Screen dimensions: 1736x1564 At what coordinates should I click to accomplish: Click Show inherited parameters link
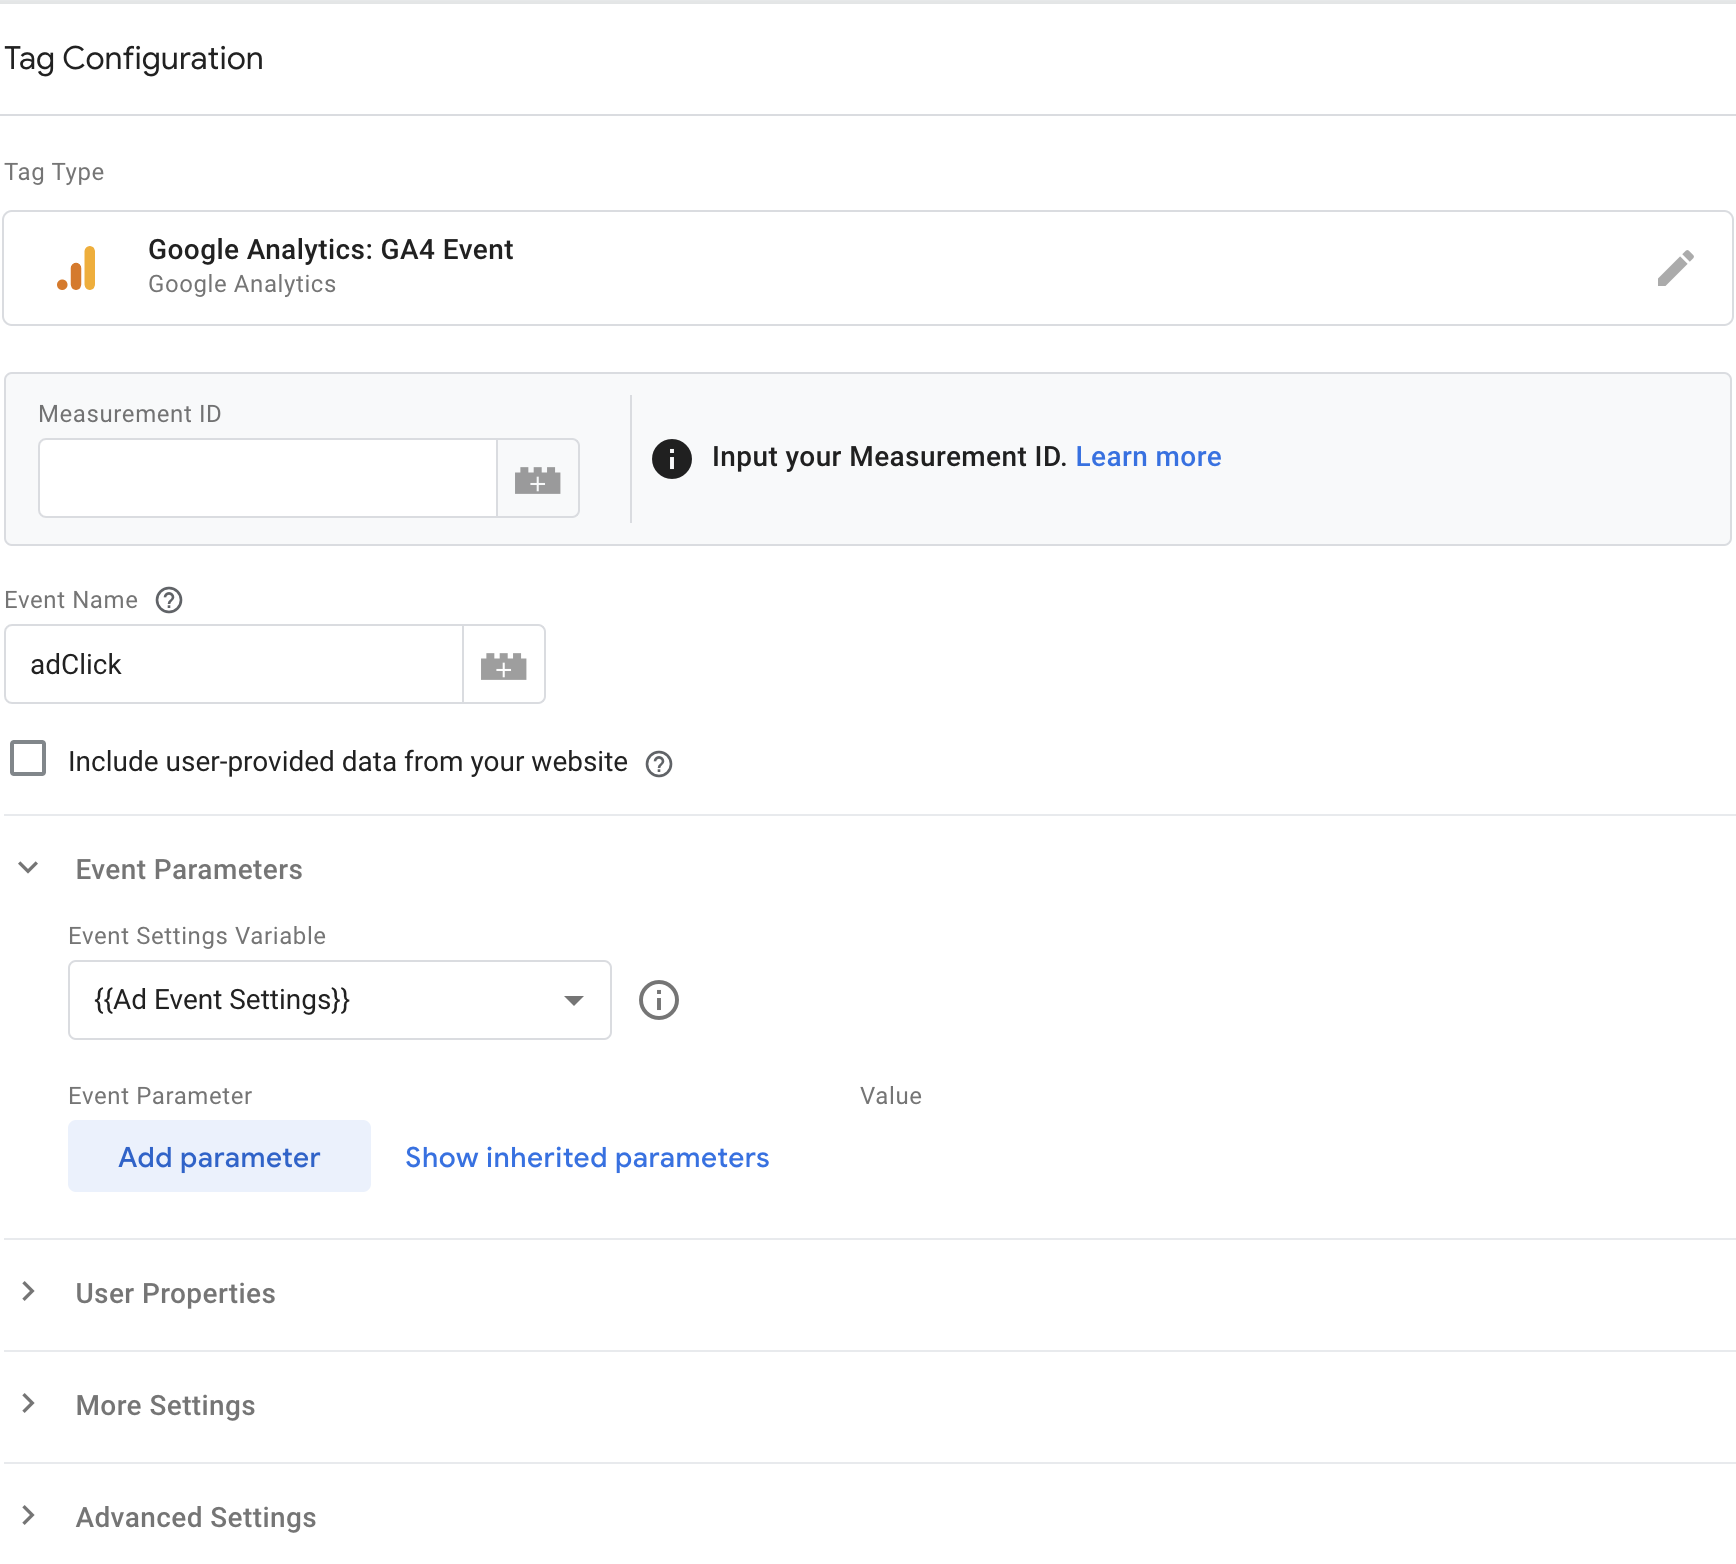coord(587,1157)
